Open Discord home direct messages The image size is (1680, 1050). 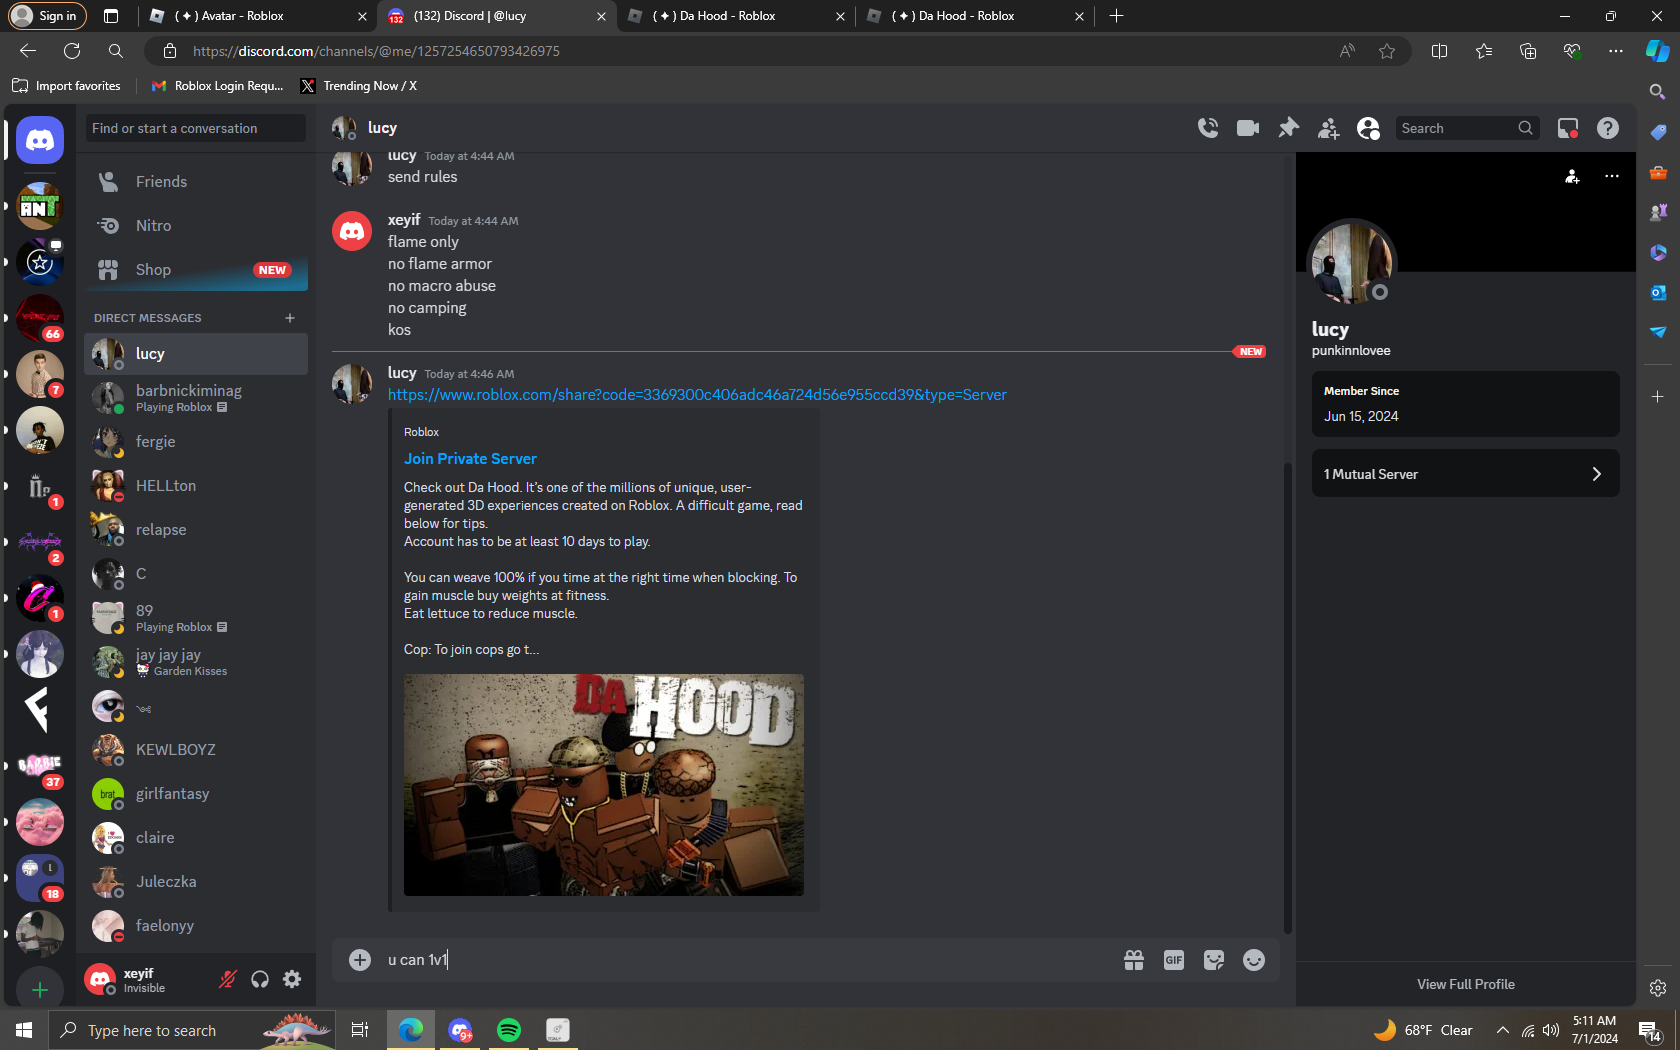point(40,140)
